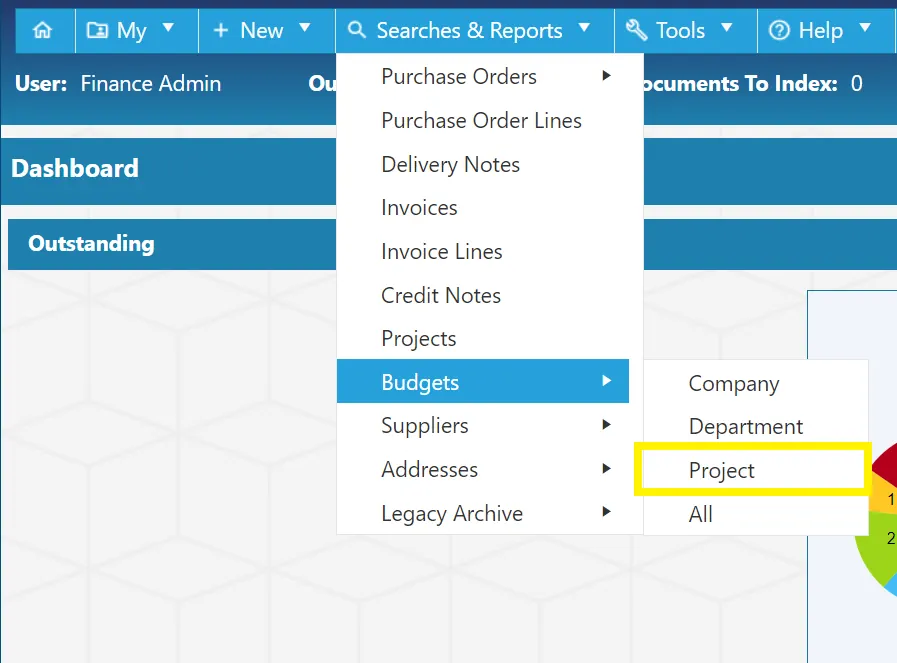Collapse the Searches & Reports dropdown arrow
This screenshot has width=897, height=663.
pos(584,27)
